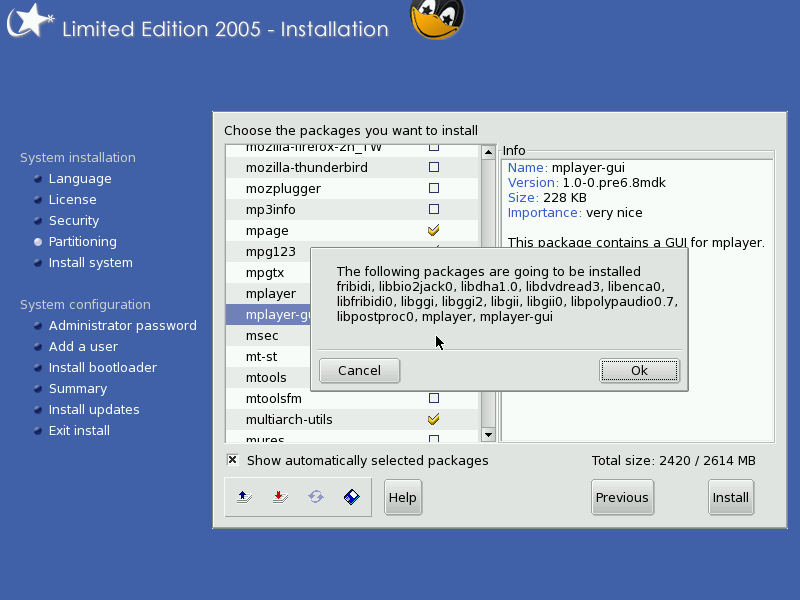Click the load selection icon with blue arrow

click(244, 496)
